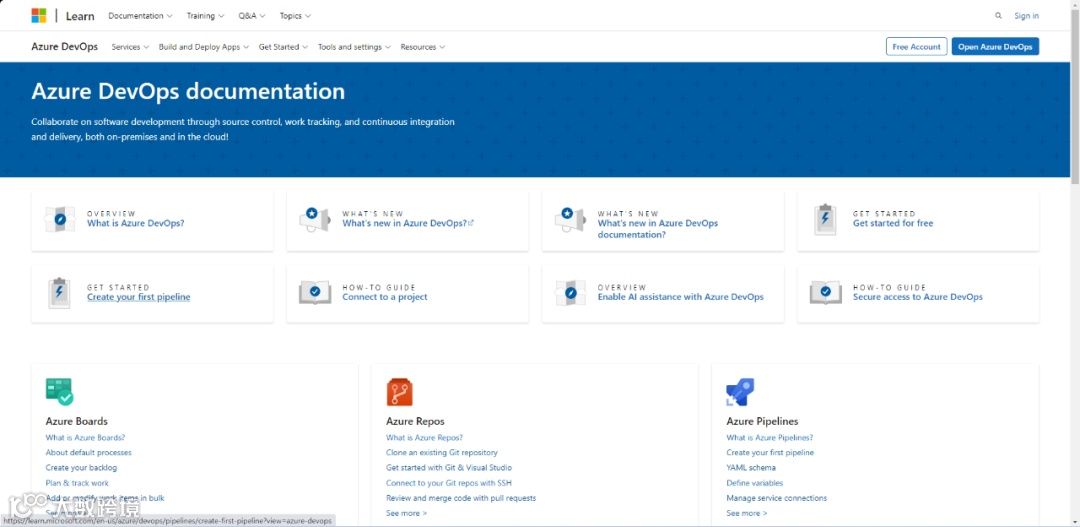
Task: Open the Resources dropdown menu
Action: click(422, 47)
